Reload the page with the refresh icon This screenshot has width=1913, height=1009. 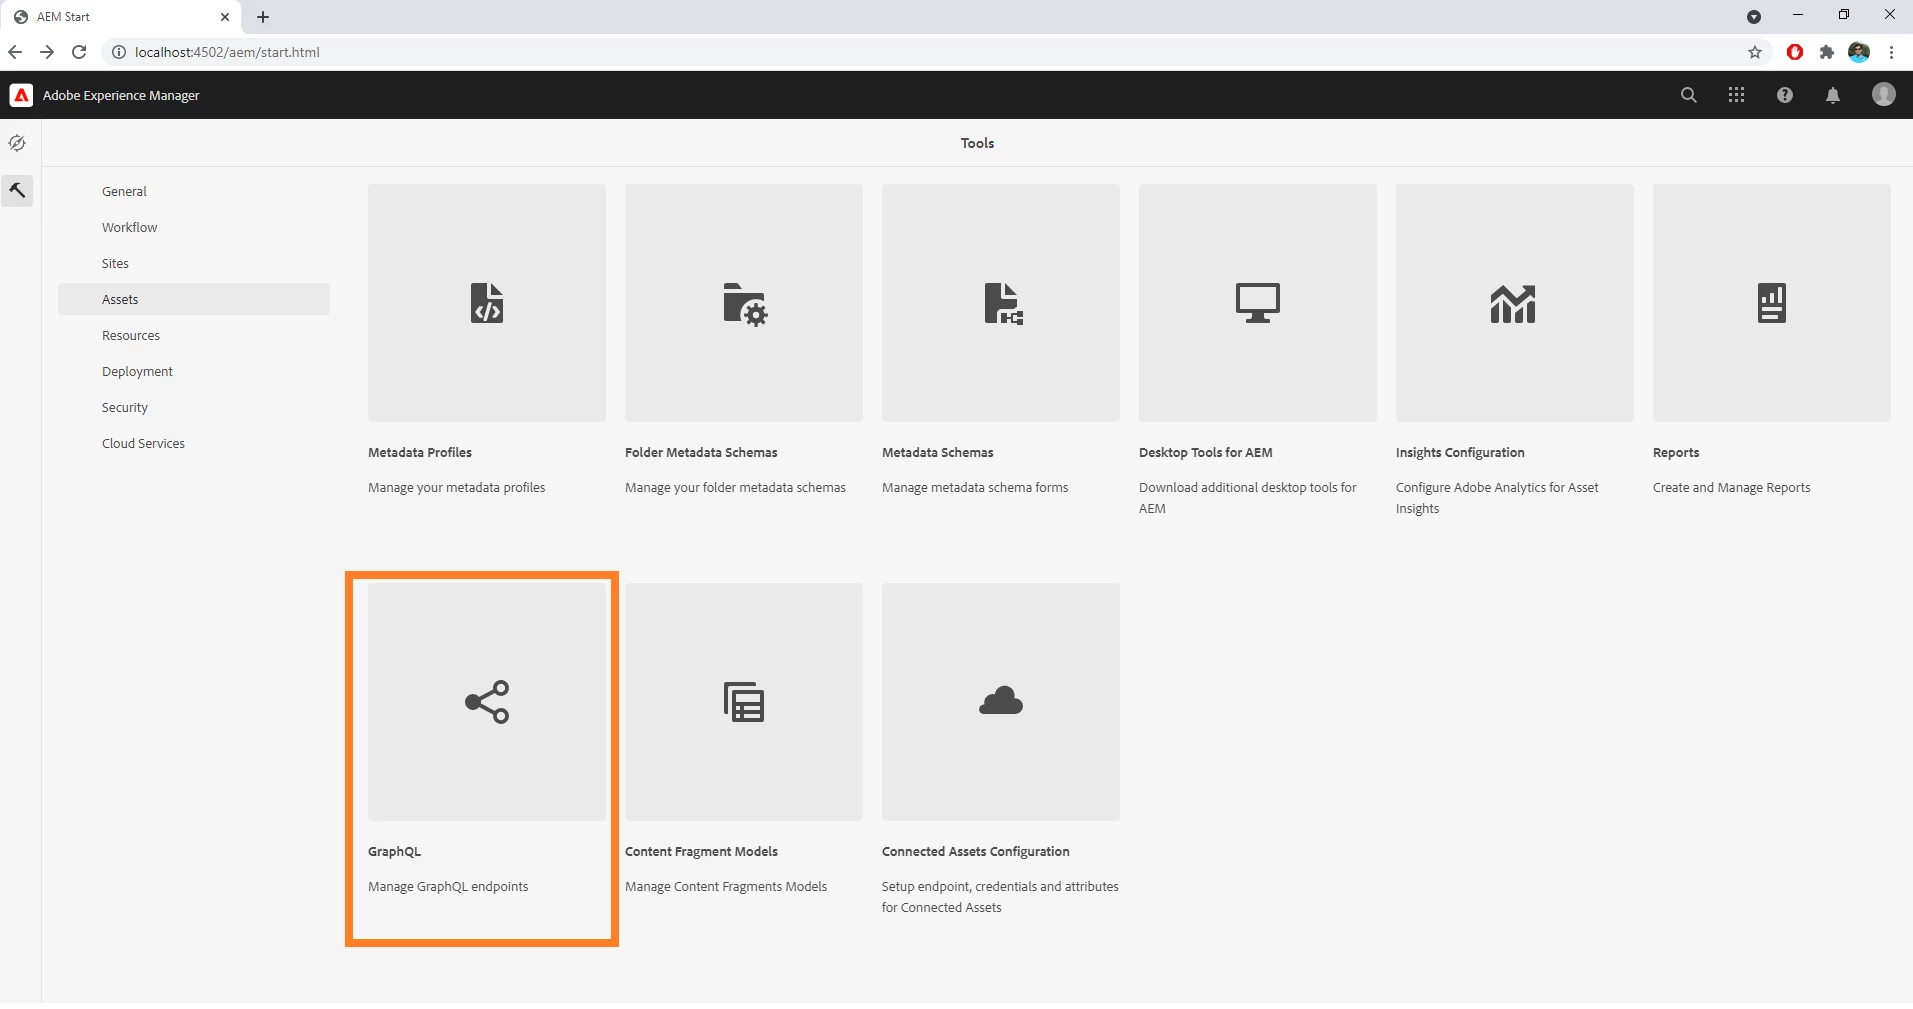[x=79, y=52]
